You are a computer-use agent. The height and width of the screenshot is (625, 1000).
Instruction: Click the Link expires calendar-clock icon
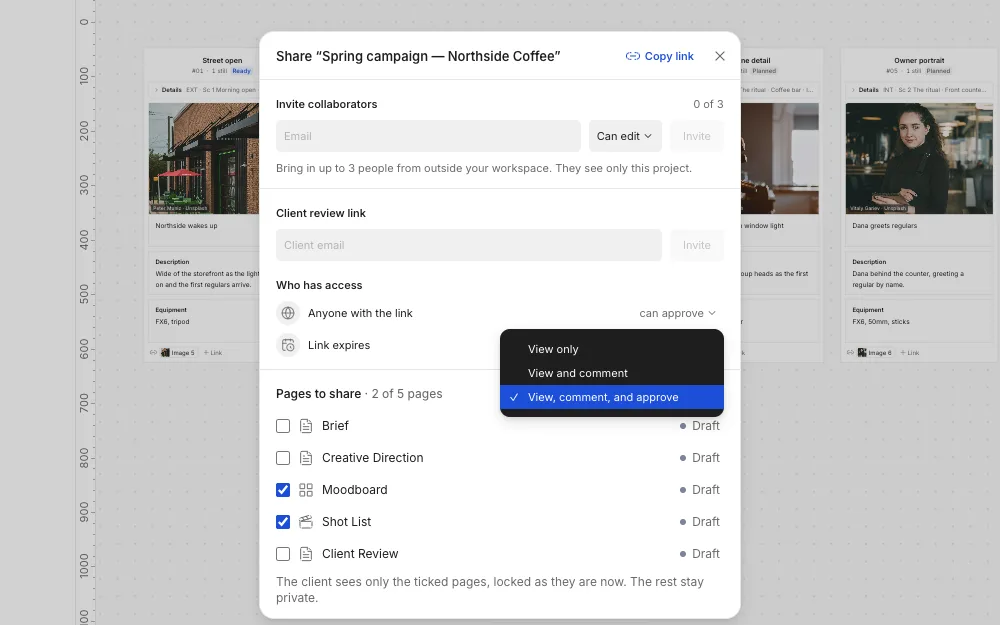tap(288, 345)
